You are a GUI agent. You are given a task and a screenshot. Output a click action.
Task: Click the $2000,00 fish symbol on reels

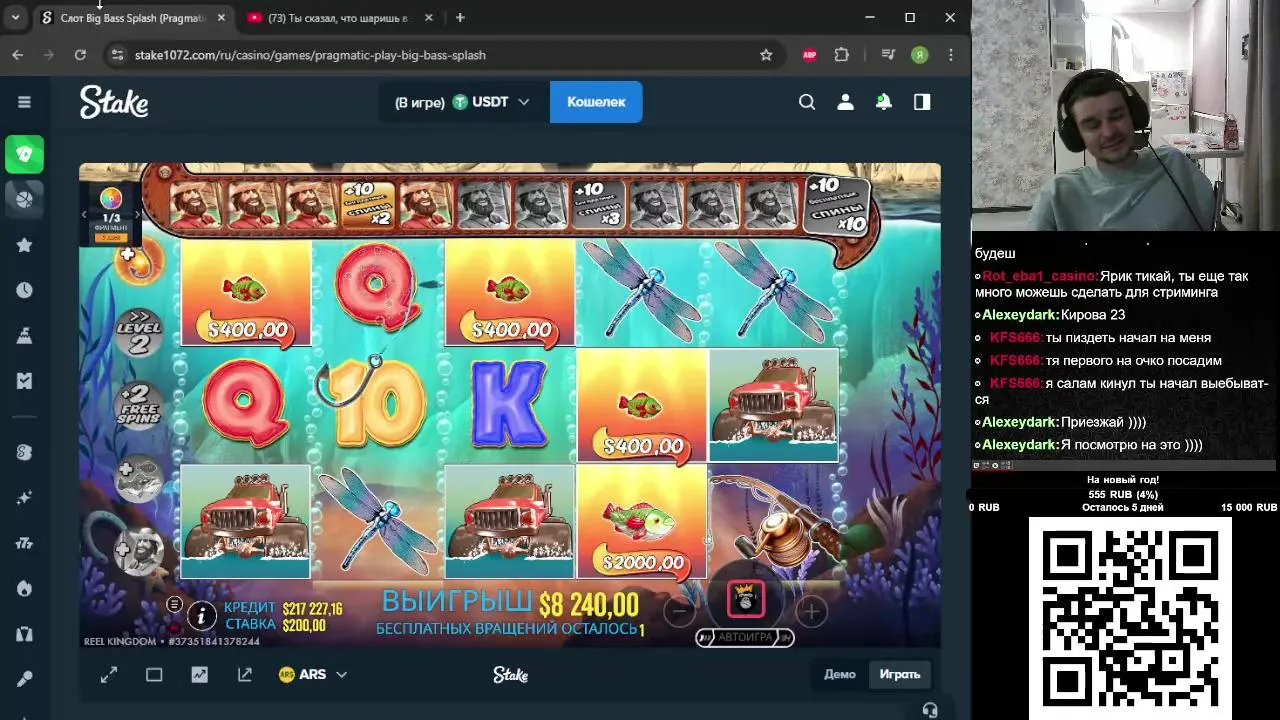642,522
